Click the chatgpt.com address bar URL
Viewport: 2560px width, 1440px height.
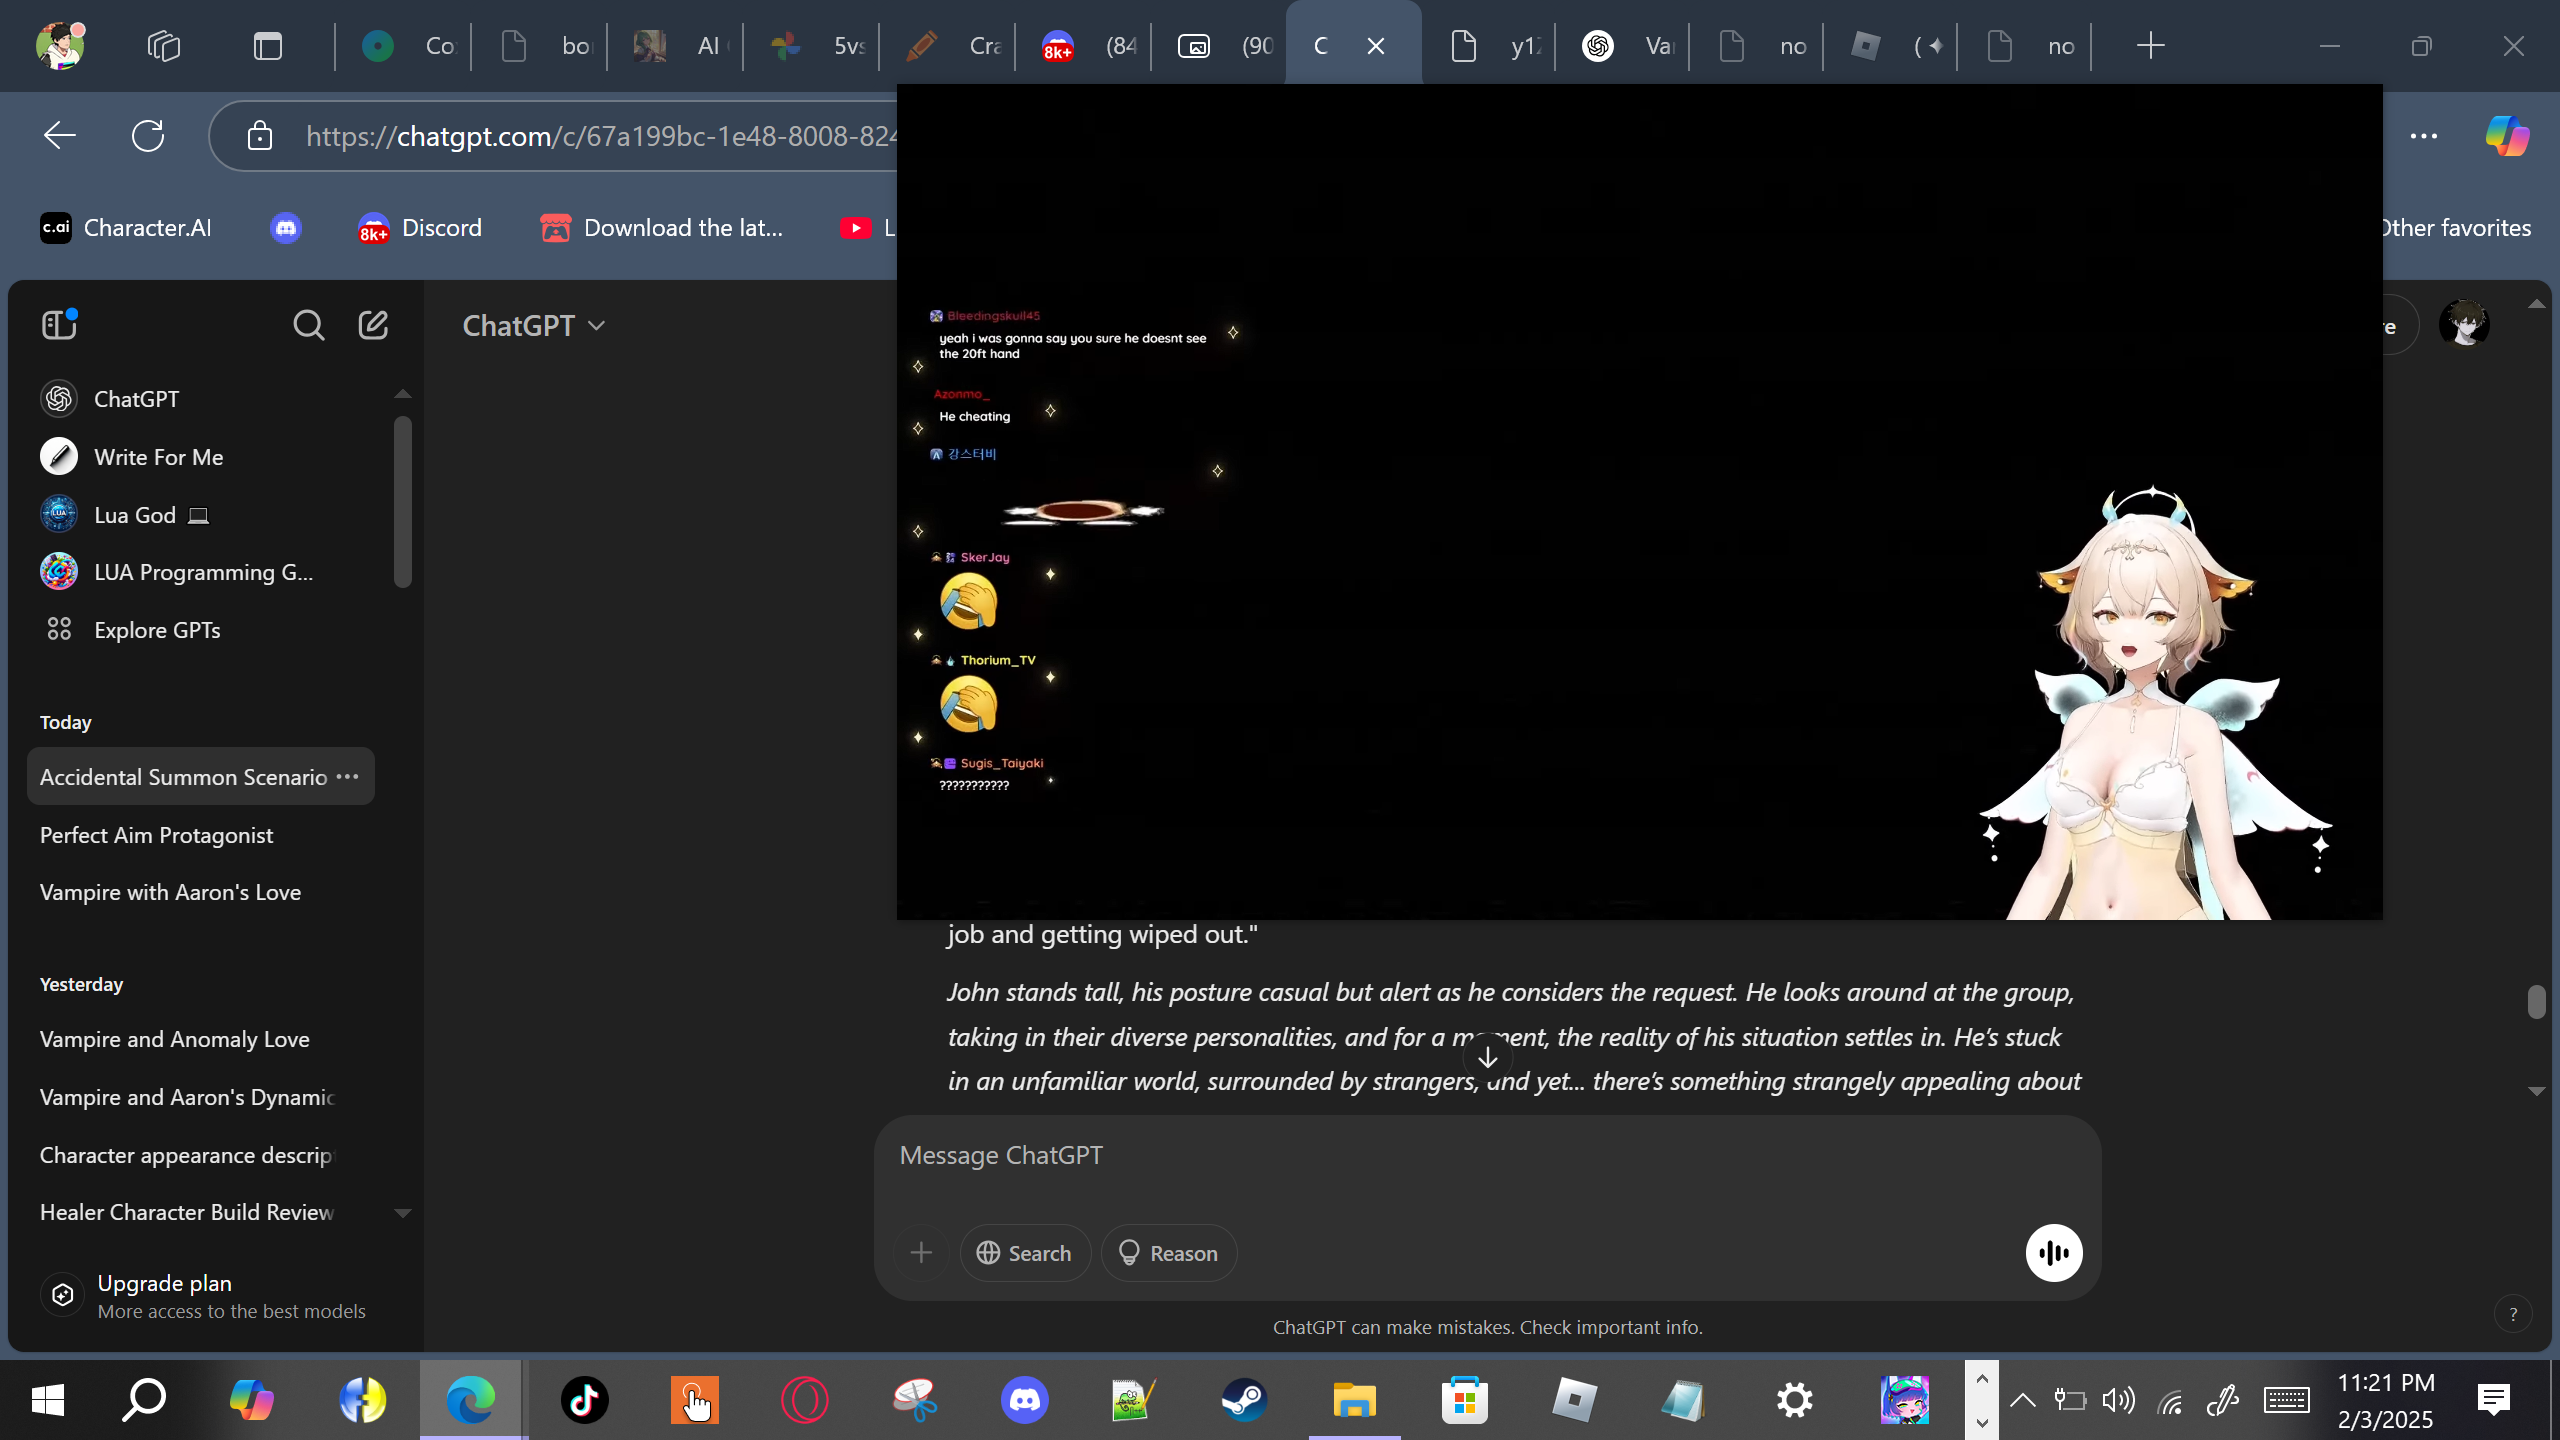tap(601, 136)
